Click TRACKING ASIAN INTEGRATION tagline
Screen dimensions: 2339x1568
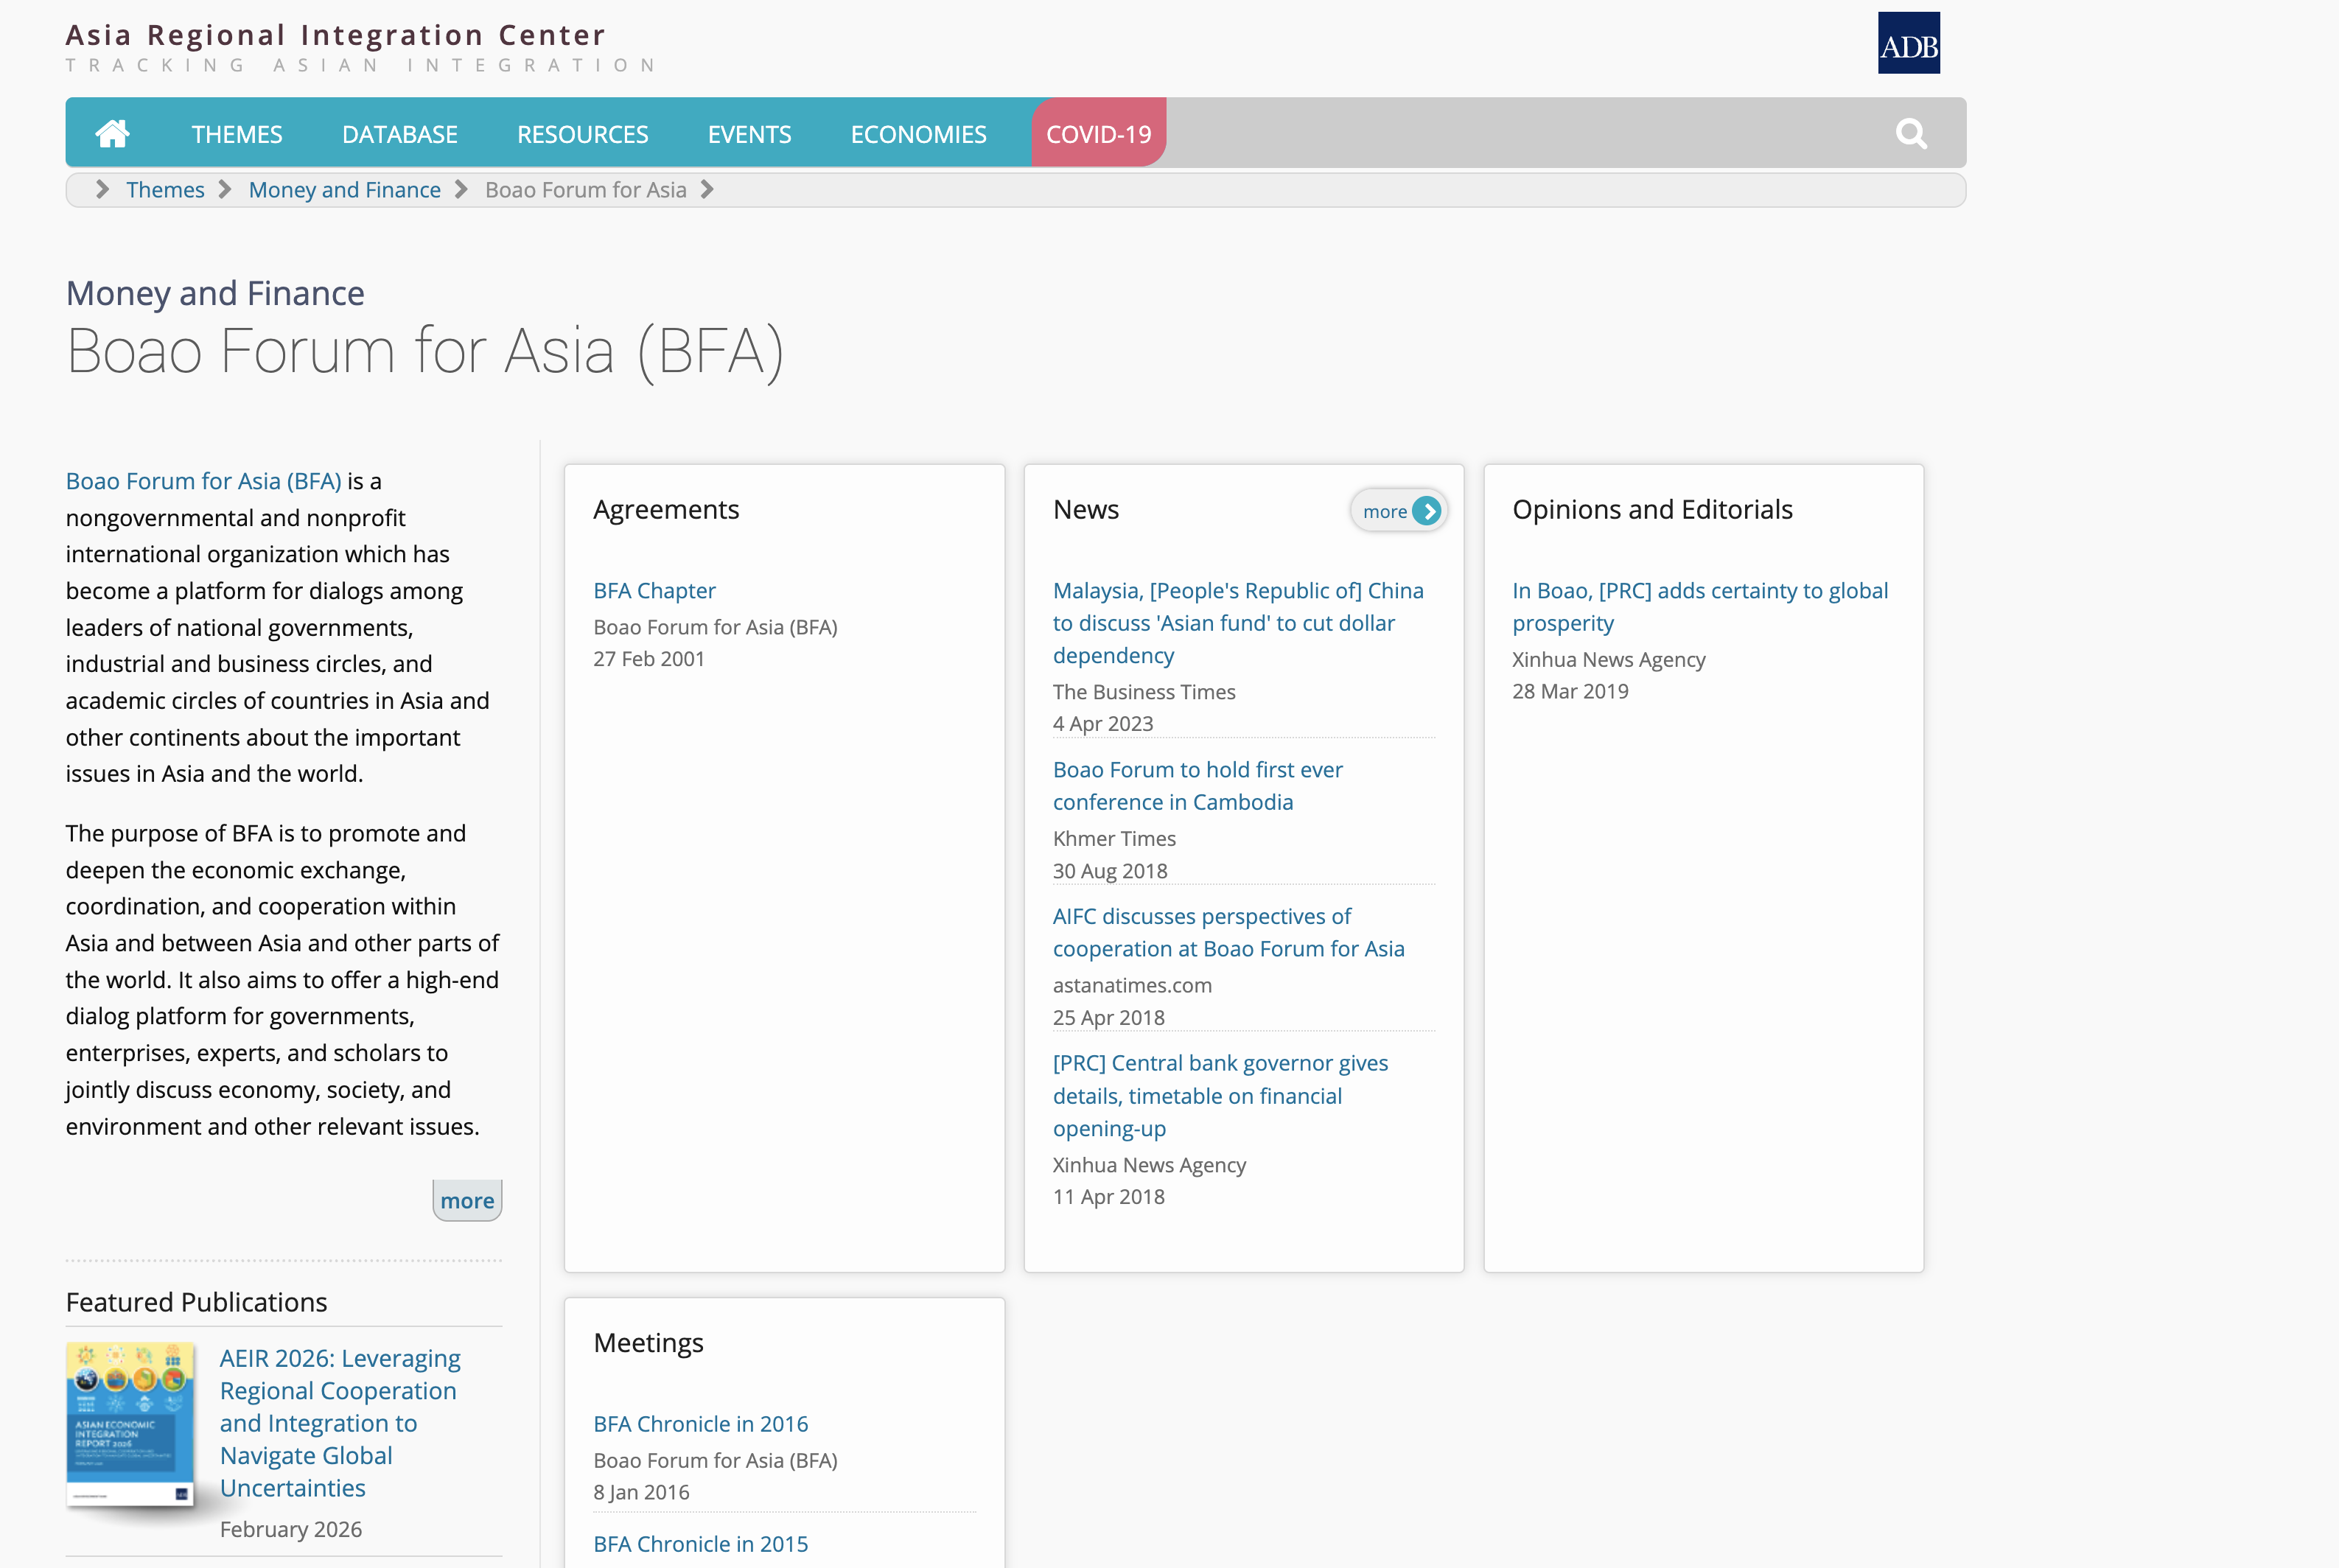[x=360, y=66]
